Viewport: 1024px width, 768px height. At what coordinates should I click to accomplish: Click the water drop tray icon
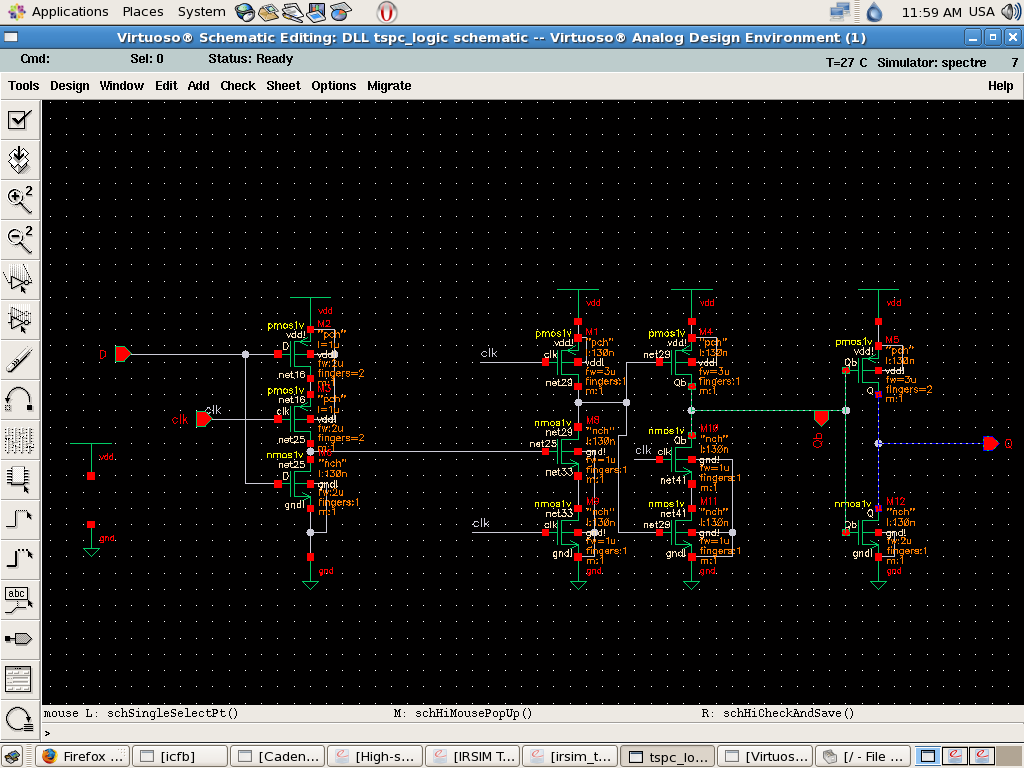(x=874, y=12)
